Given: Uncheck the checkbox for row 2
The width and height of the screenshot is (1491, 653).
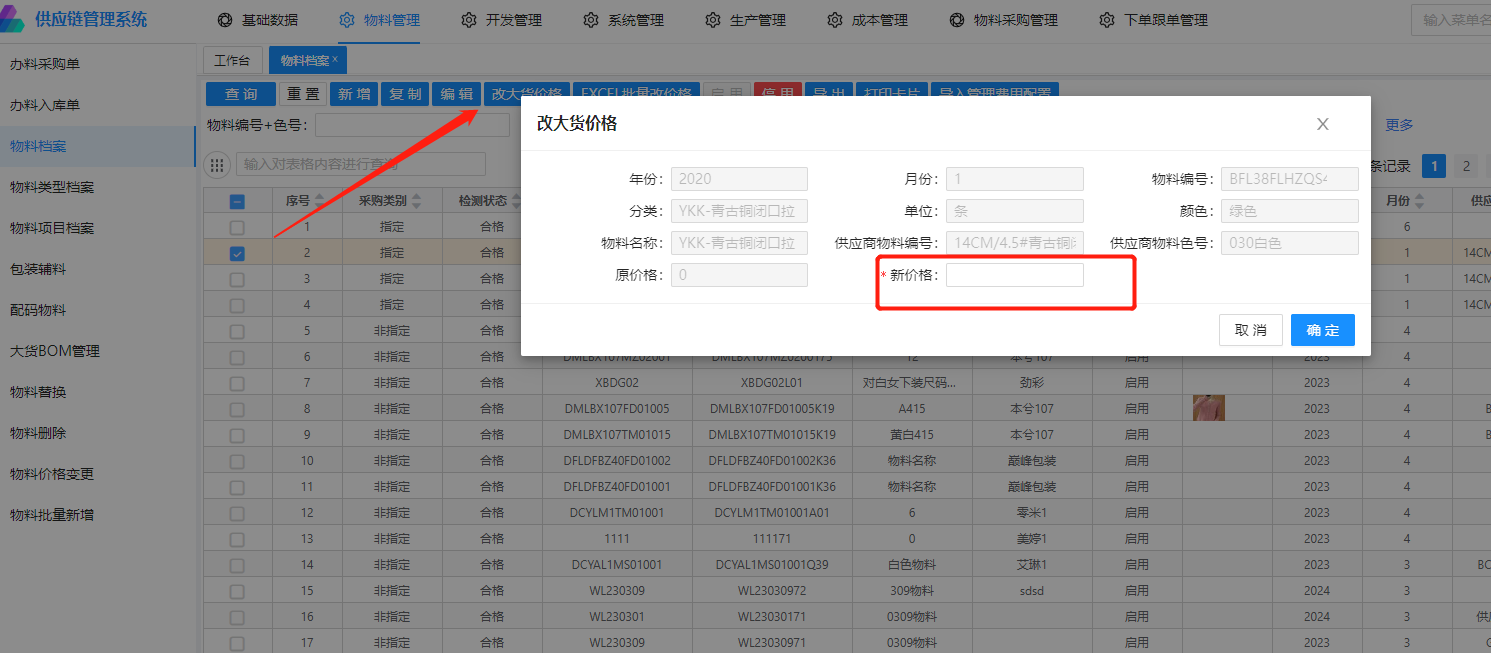Looking at the screenshot, I should click(237, 253).
